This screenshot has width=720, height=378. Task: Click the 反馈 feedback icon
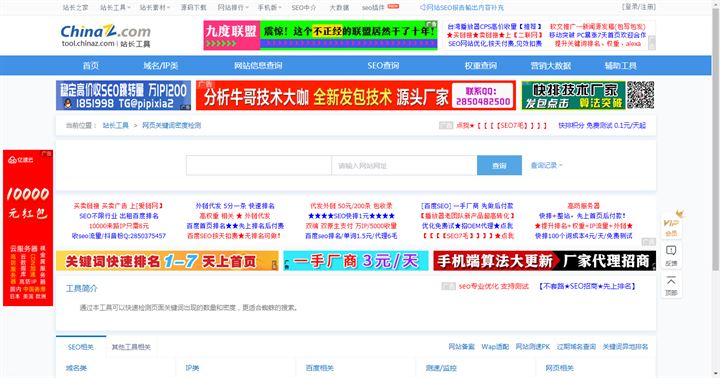pos(671,256)
